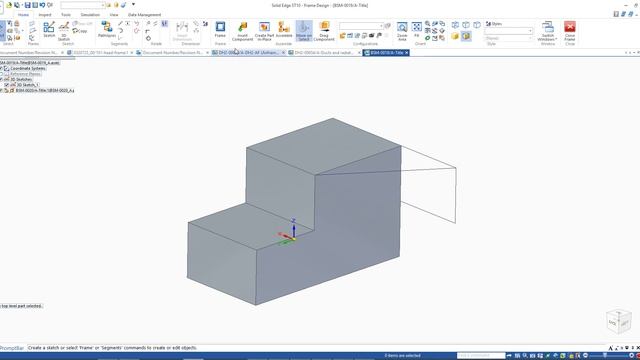
Task: Click the shaded with edges view icon
Action: point(466,36)
